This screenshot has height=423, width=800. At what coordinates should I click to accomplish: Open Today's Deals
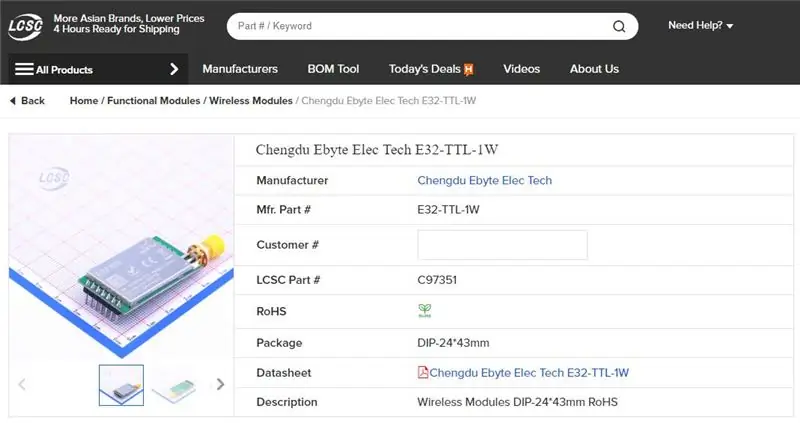click(x=424, y=69)
